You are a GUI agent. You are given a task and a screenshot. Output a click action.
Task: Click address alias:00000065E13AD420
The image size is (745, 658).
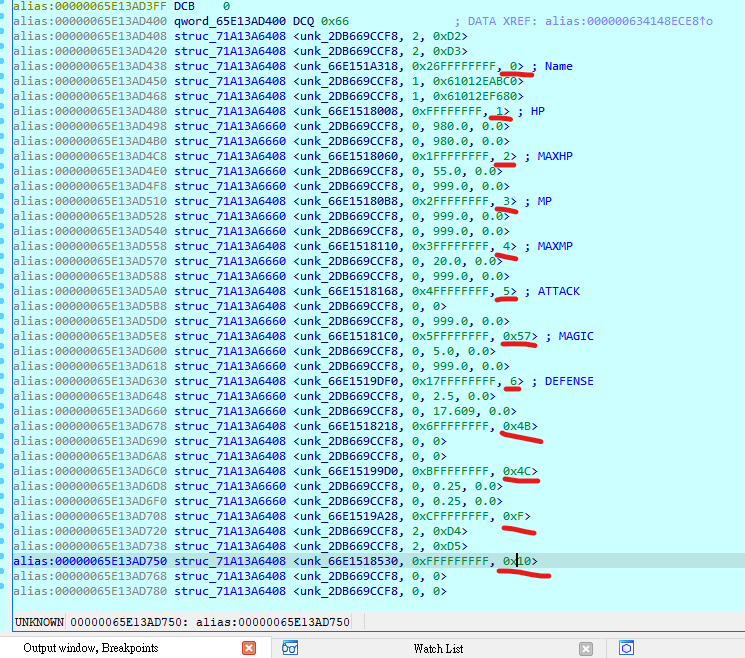pyautogui.click(x=90, y=51)
